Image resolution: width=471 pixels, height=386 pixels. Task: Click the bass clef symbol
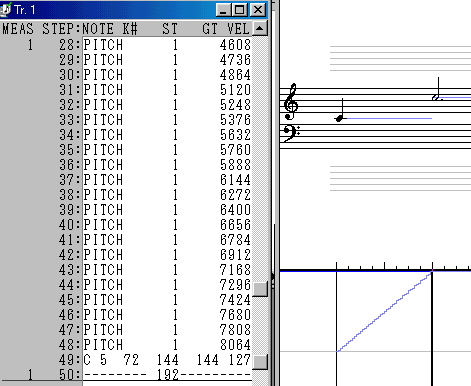[x=291, y=133]
